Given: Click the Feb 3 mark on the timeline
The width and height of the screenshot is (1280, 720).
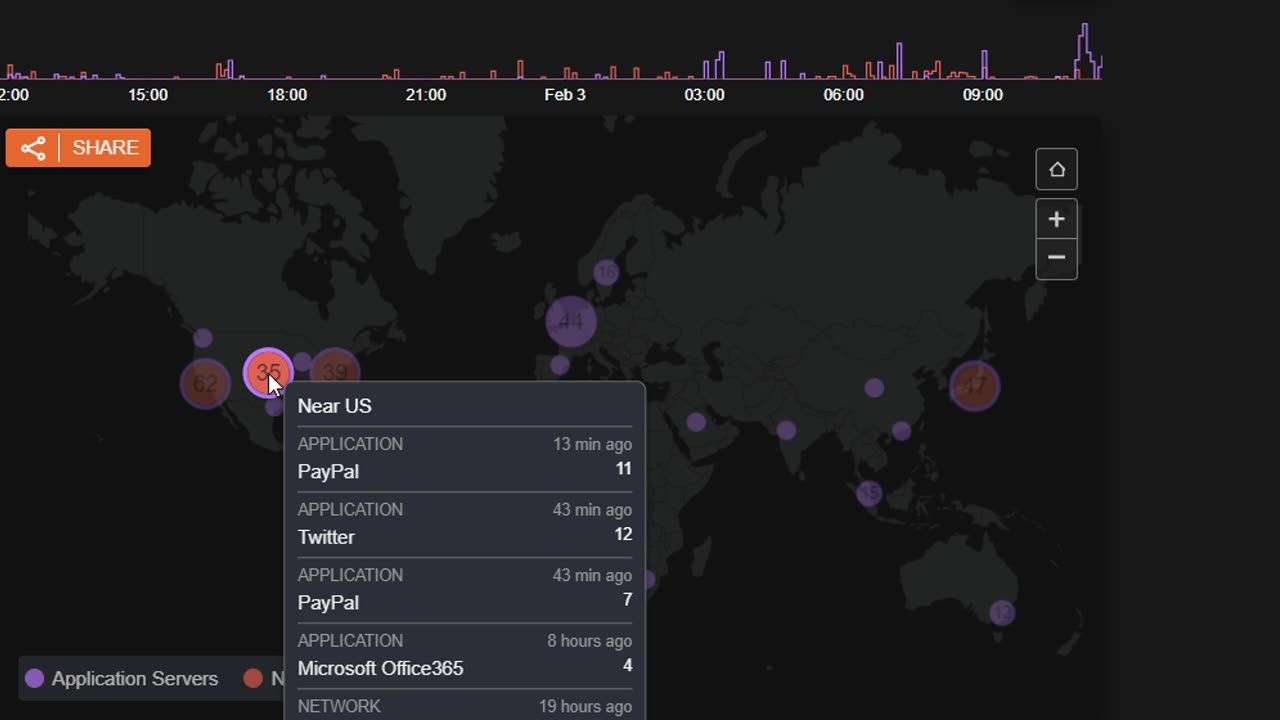Looking at the screenshot, I should pos(565,95).
